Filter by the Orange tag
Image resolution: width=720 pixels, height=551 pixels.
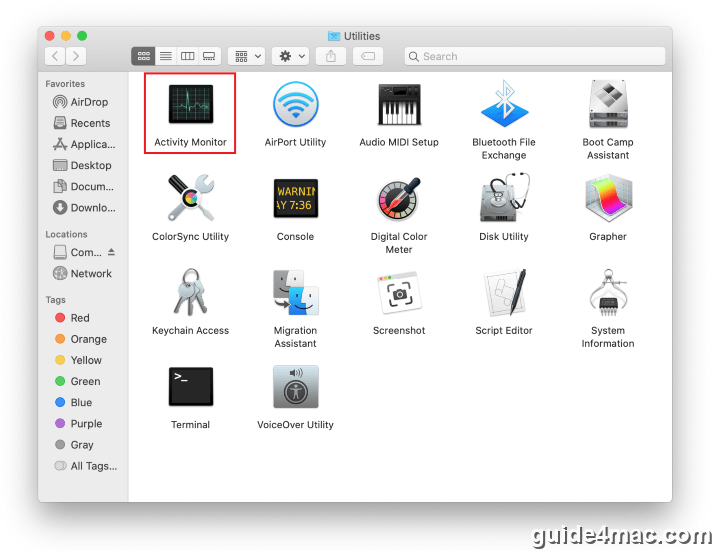coord(81,339)
